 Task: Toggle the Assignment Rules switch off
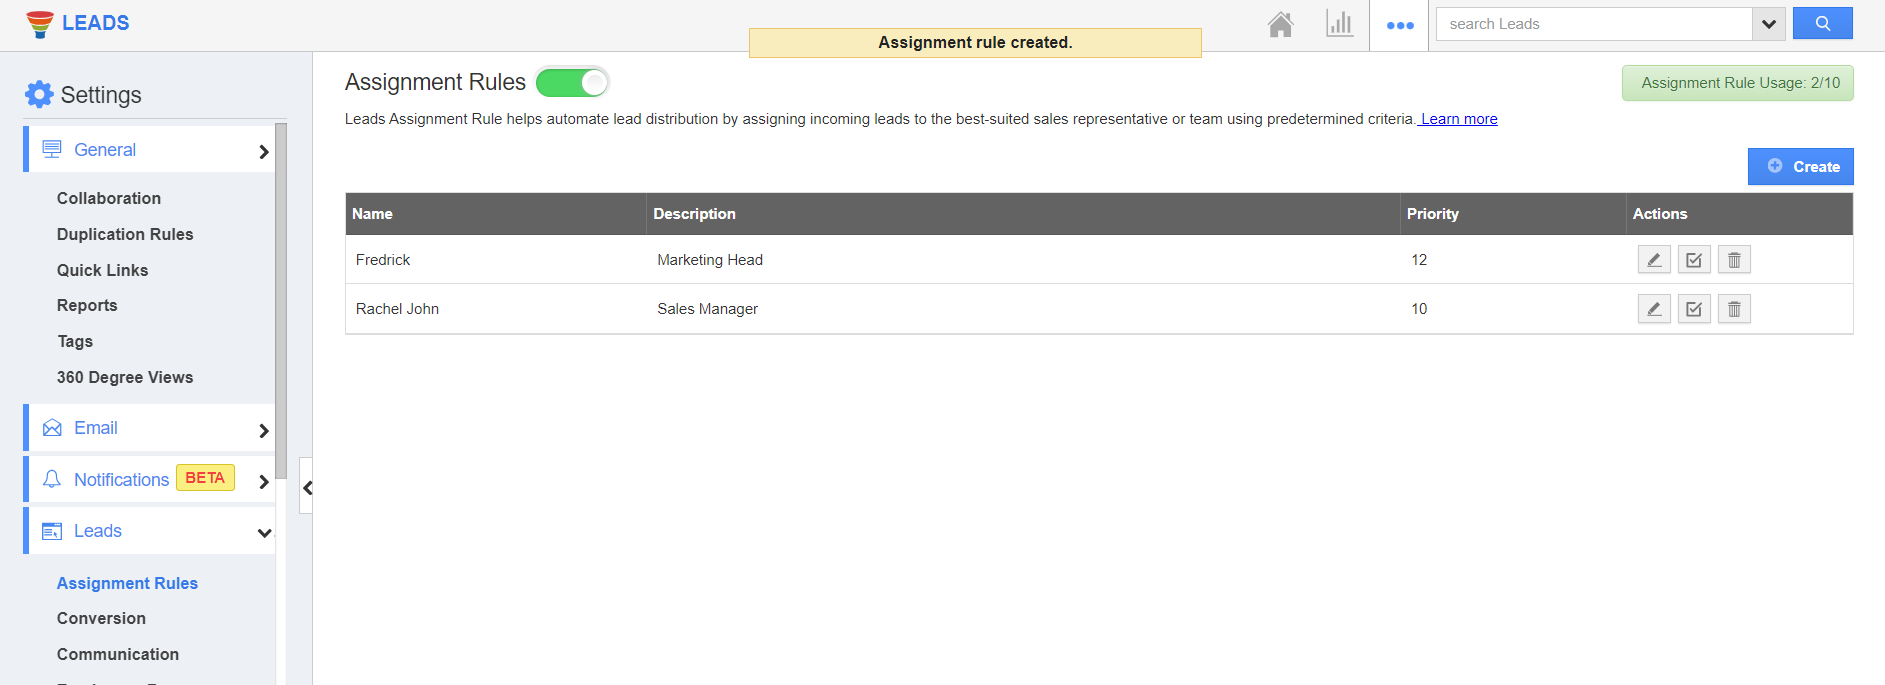[572, 83]
